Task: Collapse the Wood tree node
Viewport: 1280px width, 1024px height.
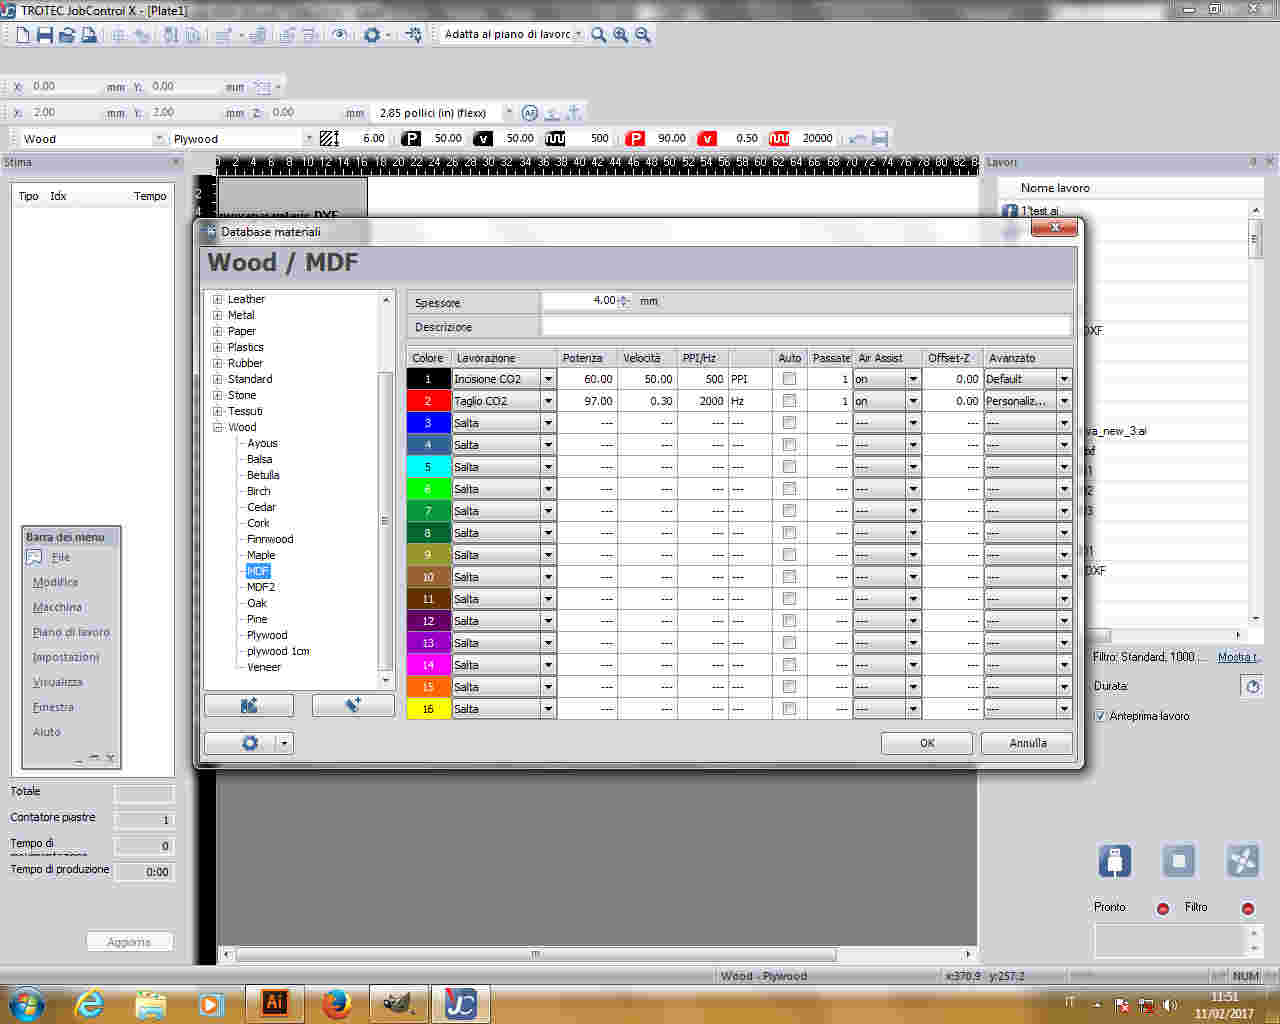Action: (217, 427)
